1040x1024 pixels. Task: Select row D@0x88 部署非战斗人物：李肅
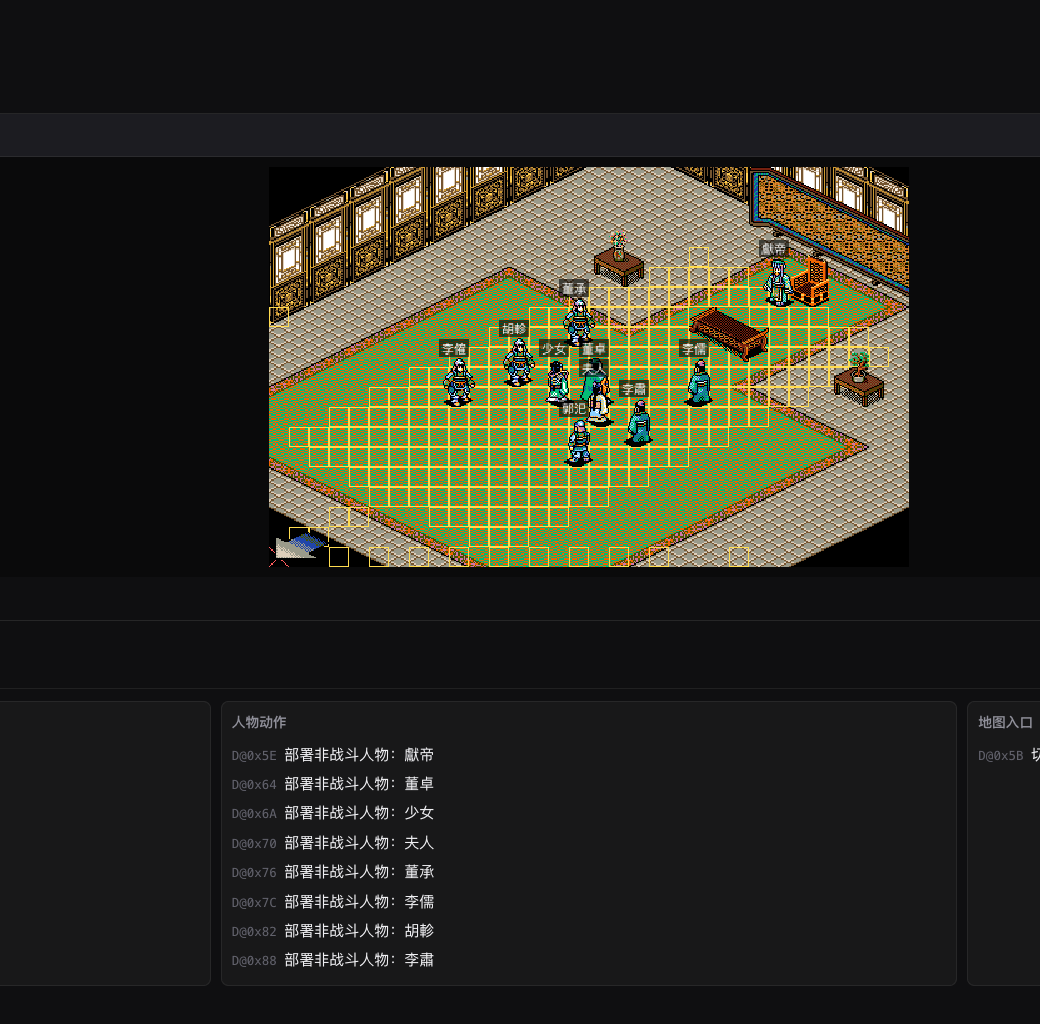tap(588, 960)
